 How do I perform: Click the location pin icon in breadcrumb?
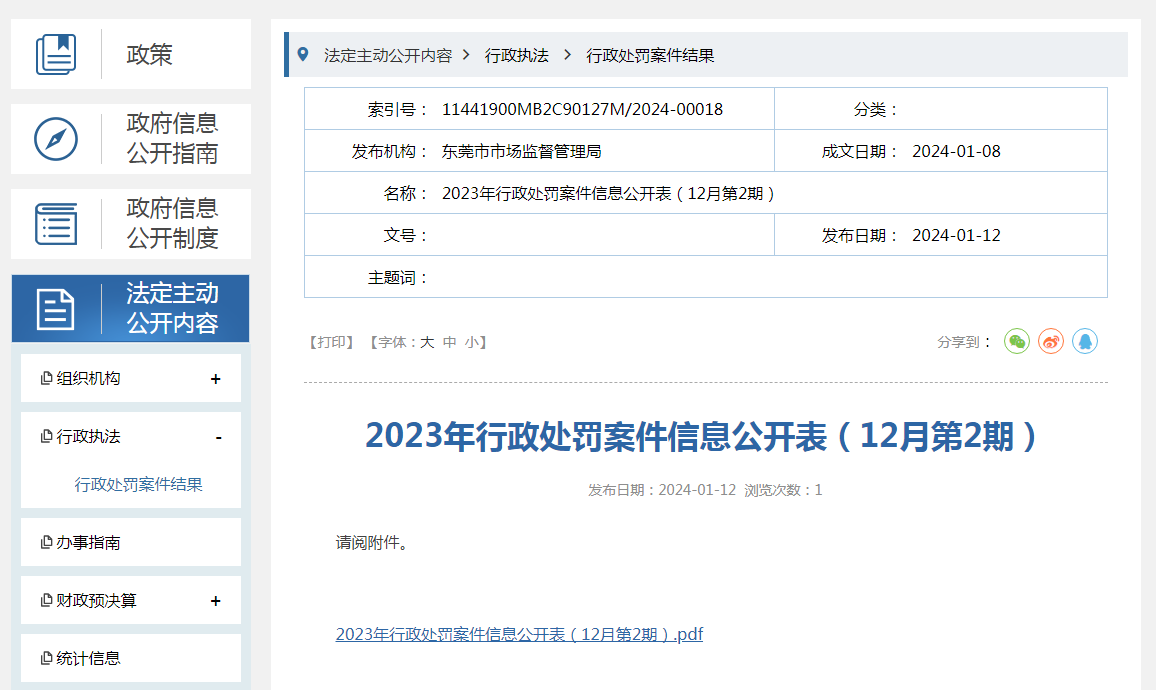[x=303, y=55]
